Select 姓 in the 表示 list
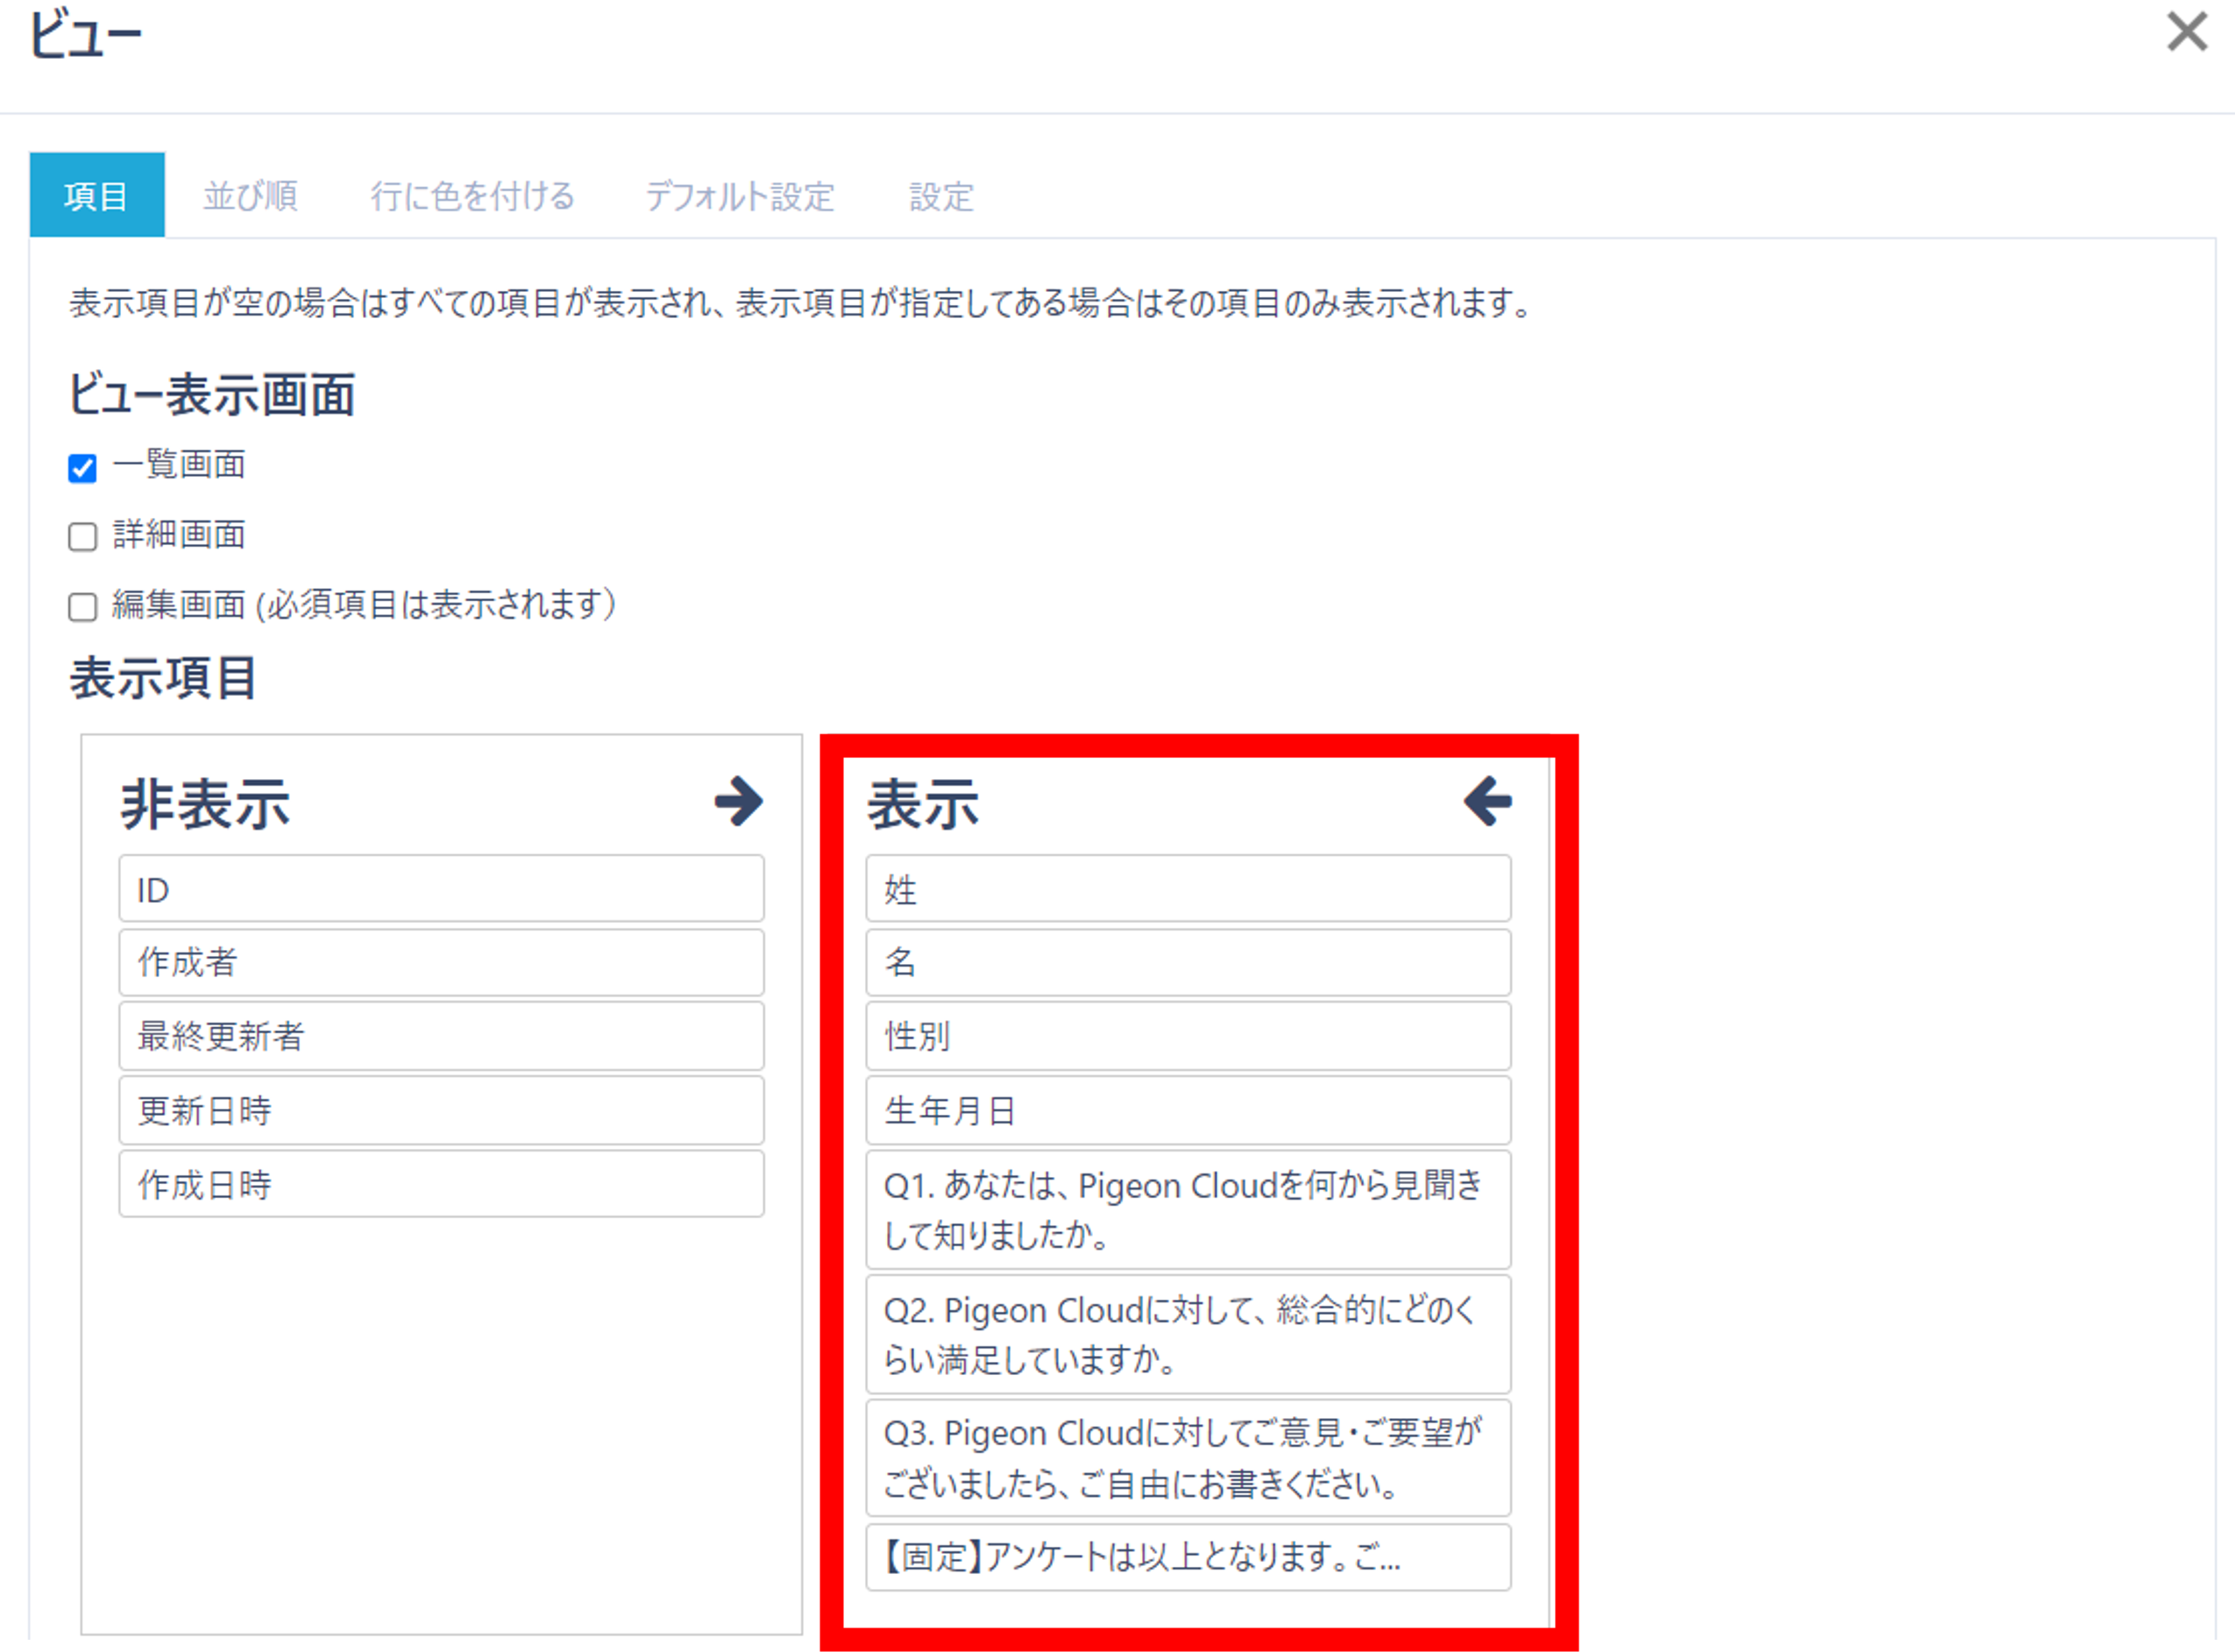Image resolution: width=2235 pixels, height=1652 pixels. pos(1188,888)
